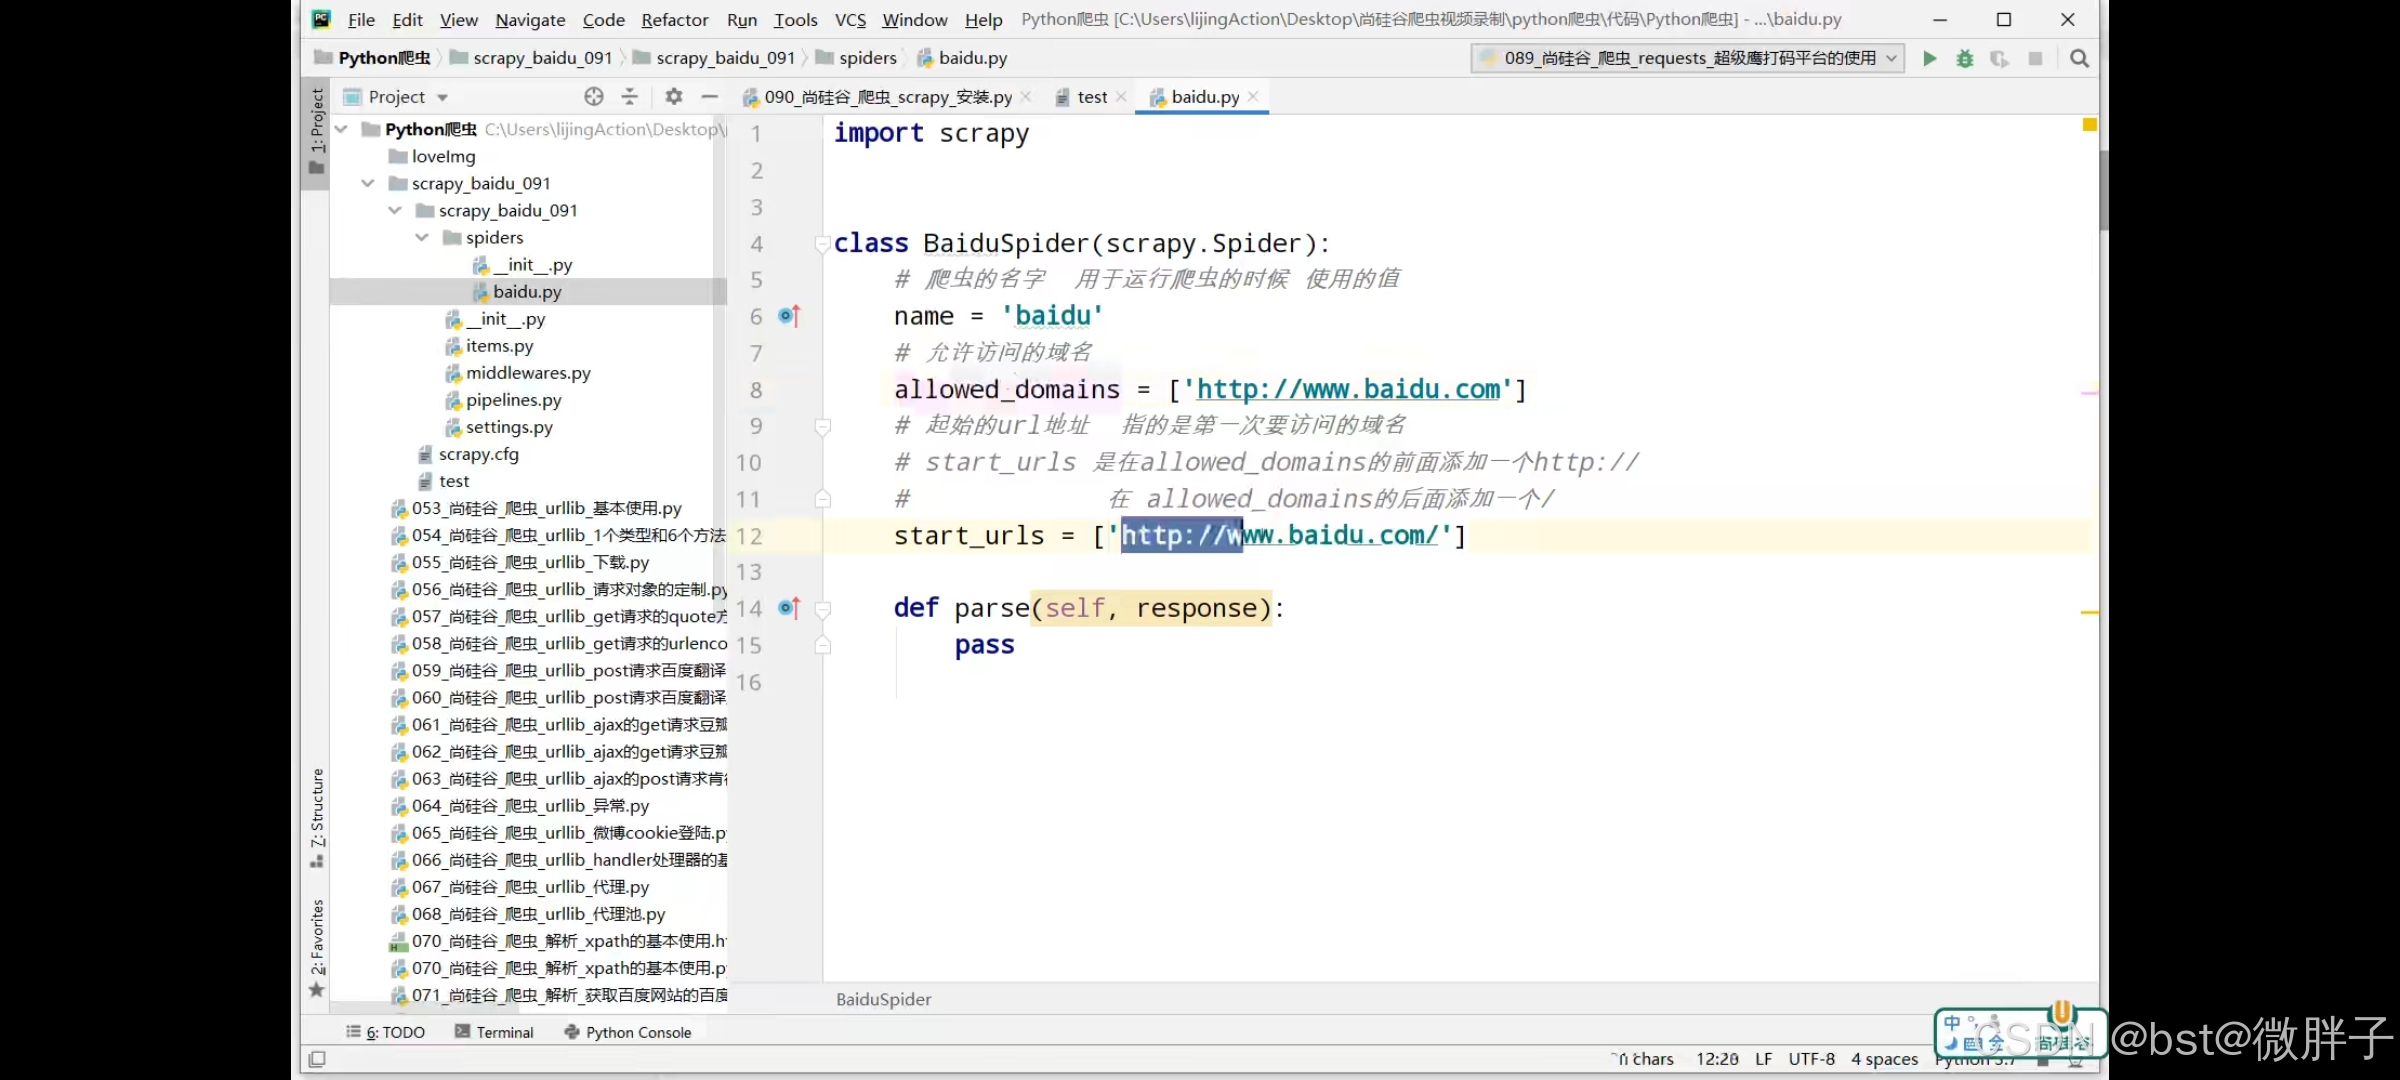Start debugging with the bug icon

tap(1965, 59)
